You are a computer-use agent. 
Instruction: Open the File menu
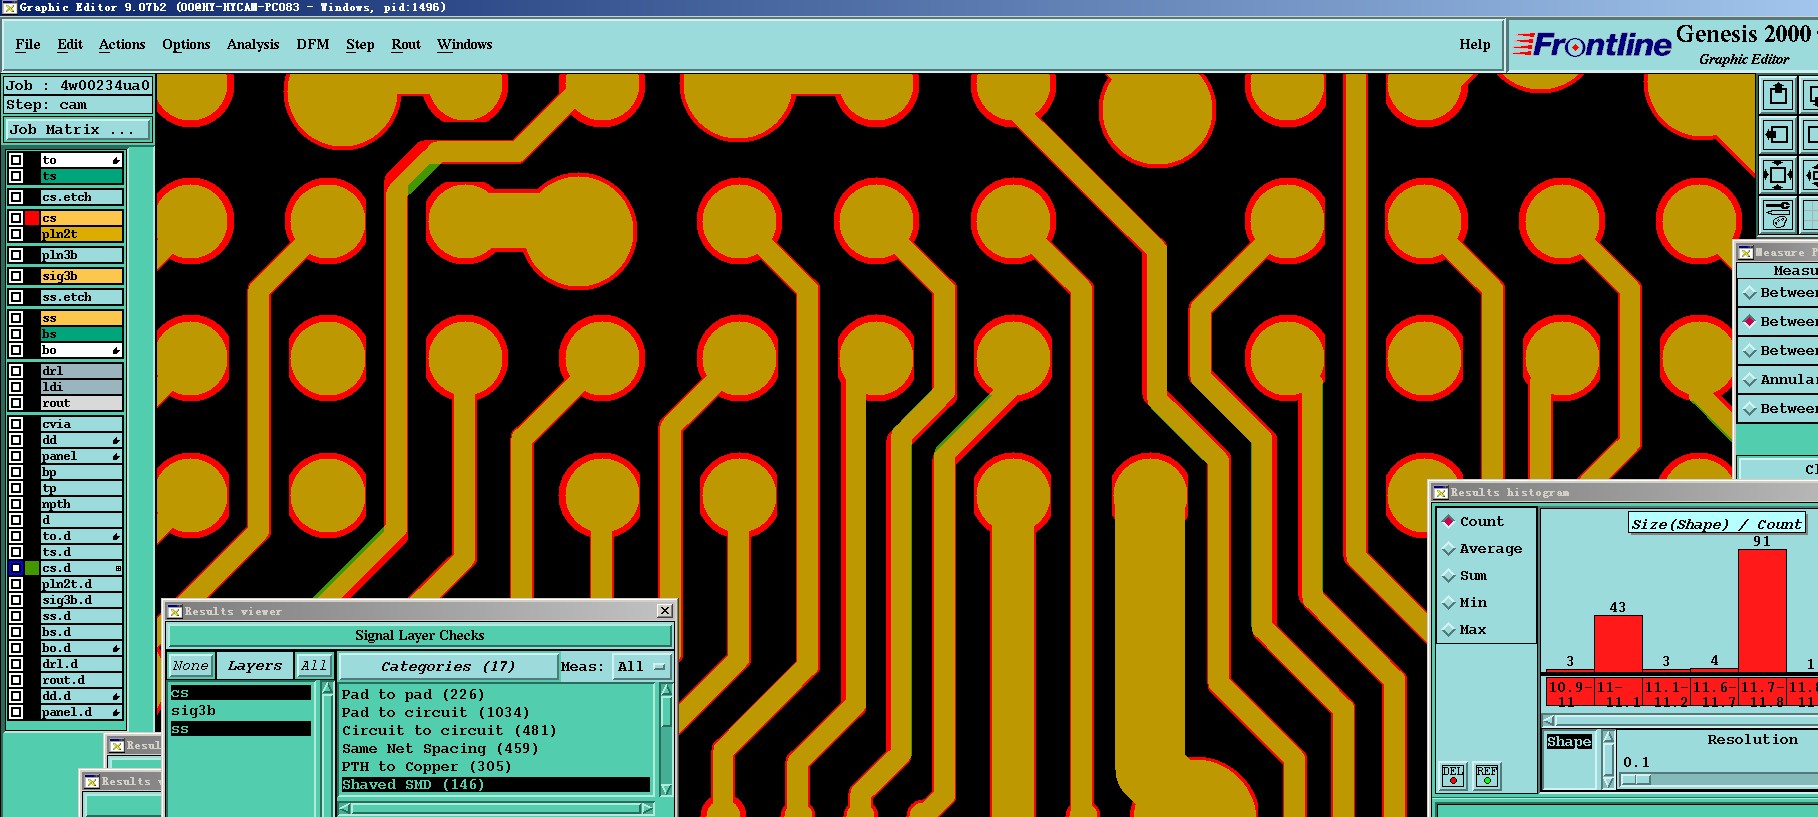(28, 44)
